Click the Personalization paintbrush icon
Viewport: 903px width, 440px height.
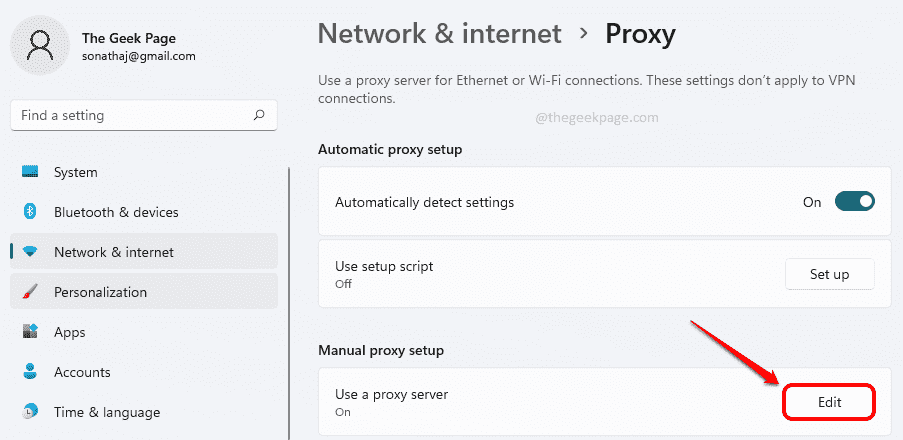pos(30,292)
